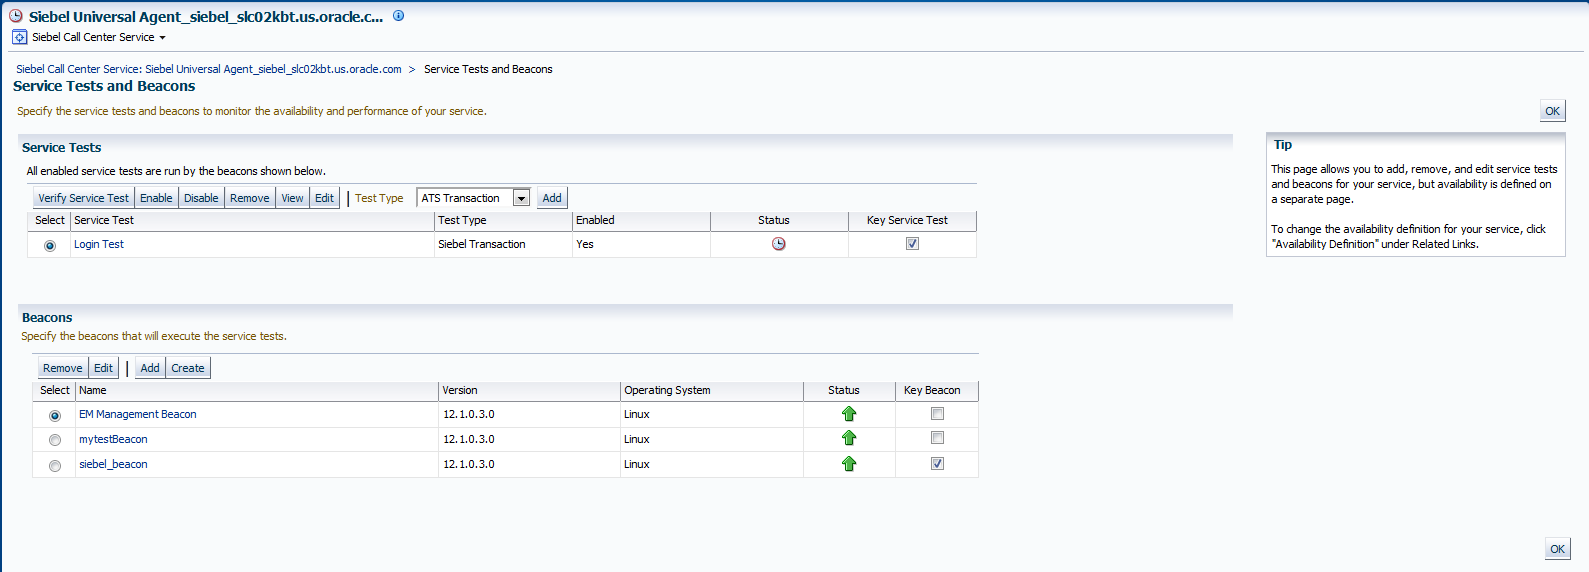Screen dimensions: 1589x572
Task: Check Key Beacon for EM Management Beacon
Action: (x=937, y=413)
